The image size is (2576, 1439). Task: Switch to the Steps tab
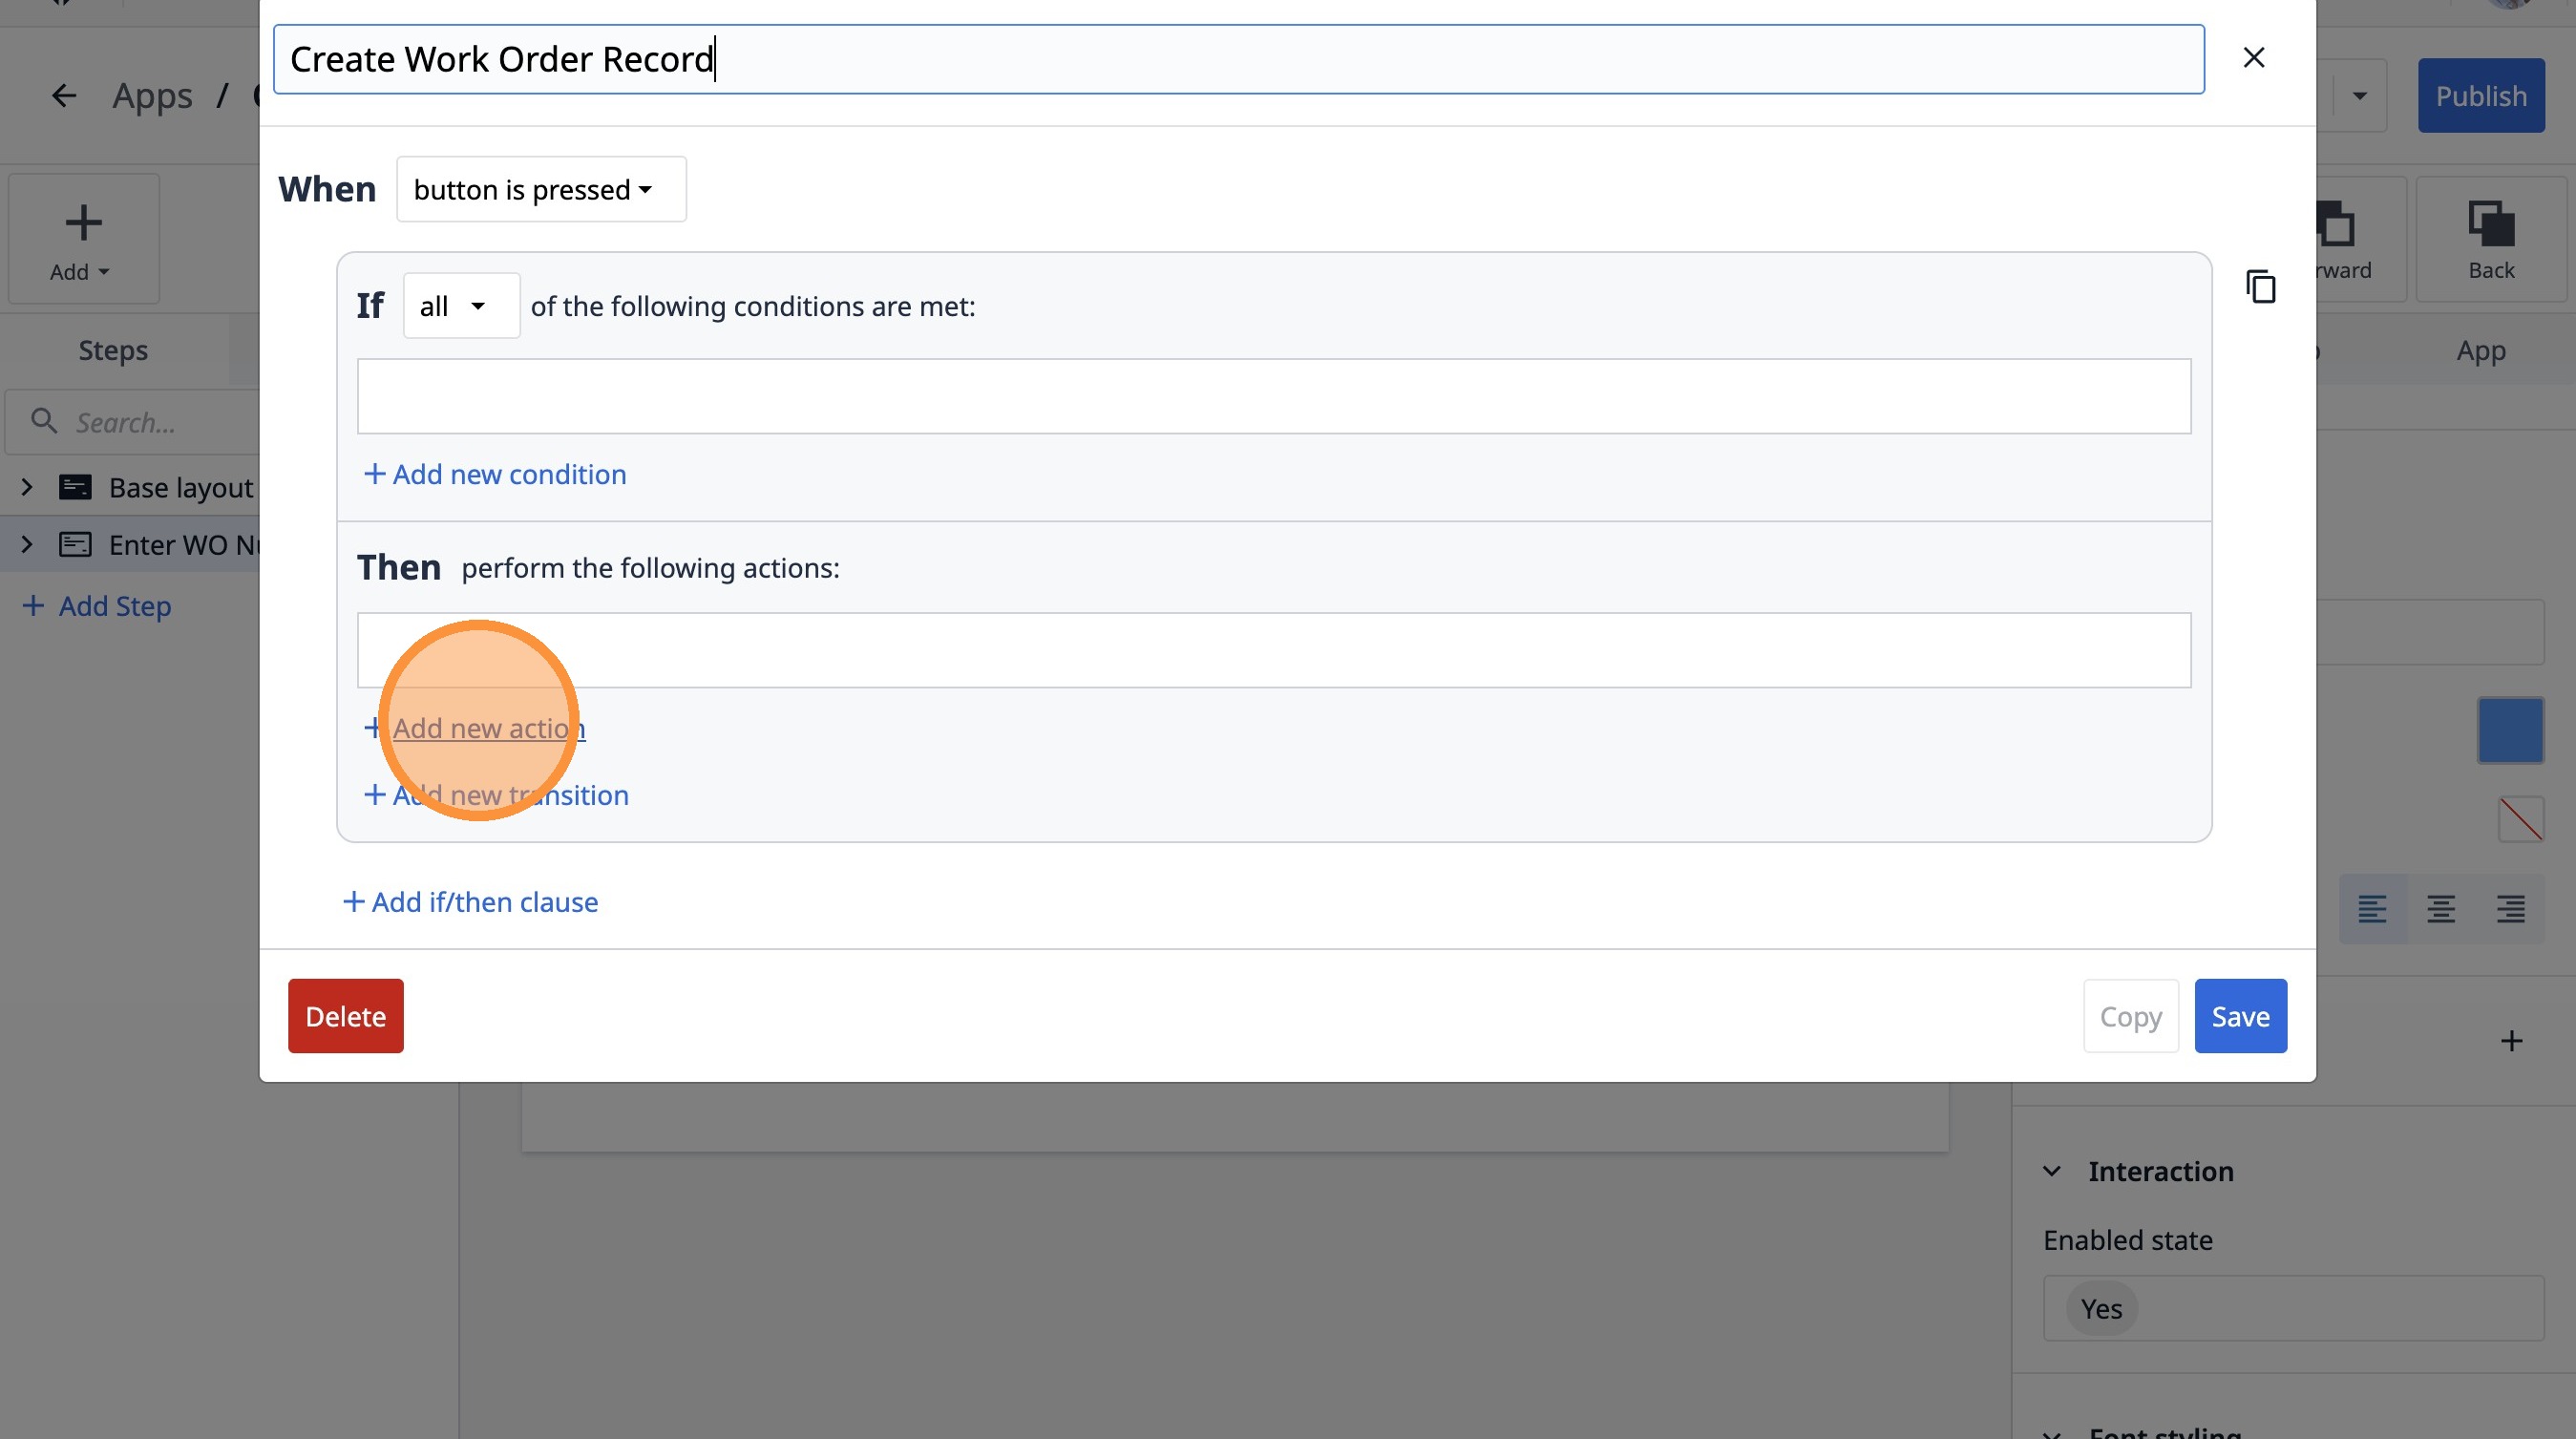[113, 350]
